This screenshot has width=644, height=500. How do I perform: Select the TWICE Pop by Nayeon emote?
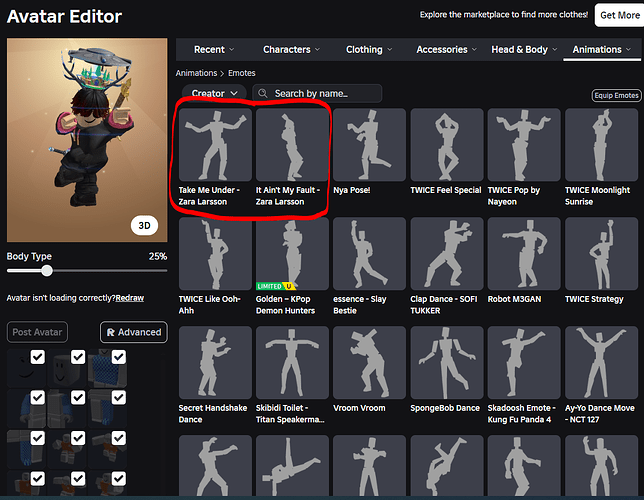coord(524,145)
